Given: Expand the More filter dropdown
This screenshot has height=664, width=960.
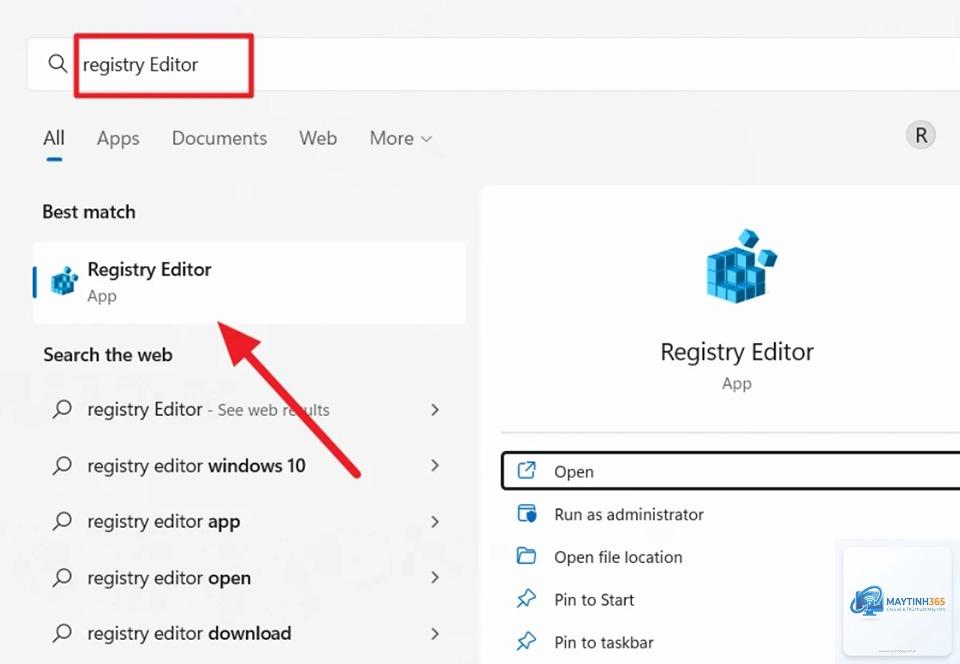Looking at the screenshot, I should 400,138.
